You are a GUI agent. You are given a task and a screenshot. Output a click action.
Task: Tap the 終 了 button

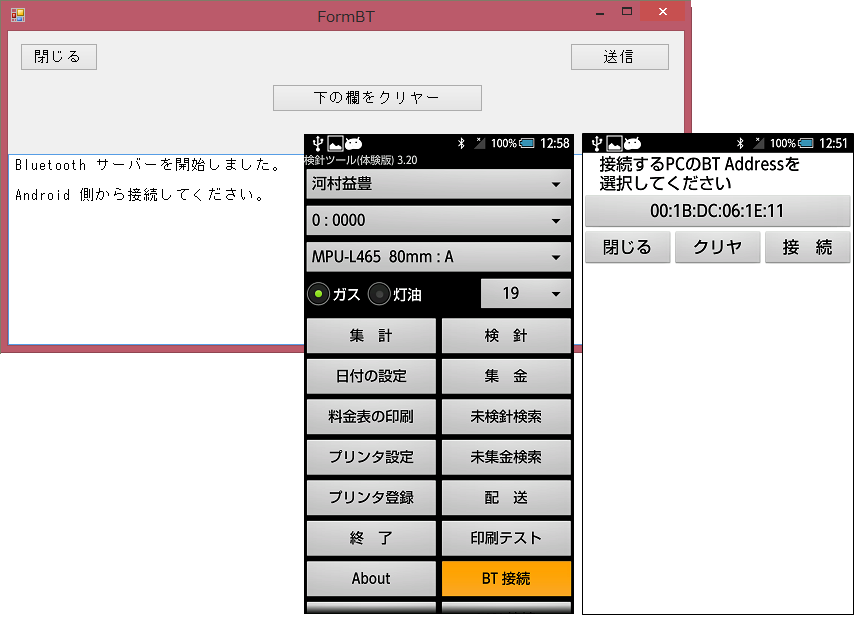click(x=371, y=538)
